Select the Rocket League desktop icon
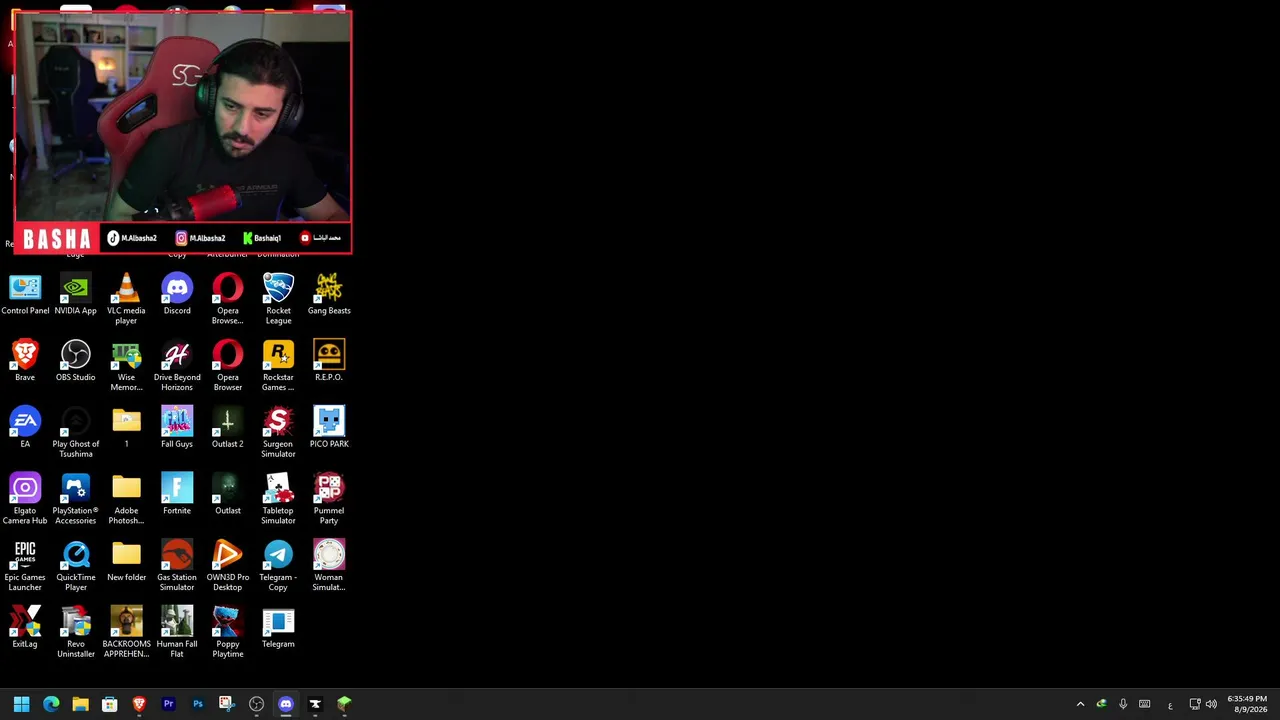Viewport: 1280px width, 720px height. 278,298
